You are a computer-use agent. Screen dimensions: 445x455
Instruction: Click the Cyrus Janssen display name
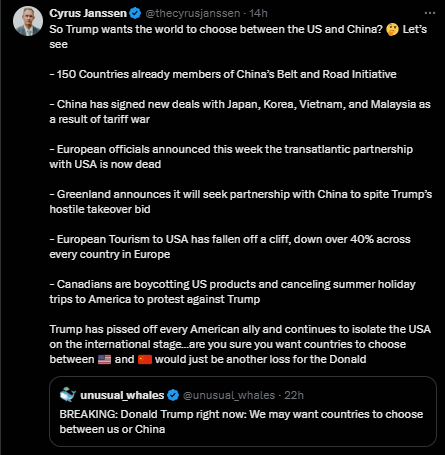(x=88, y=13)
